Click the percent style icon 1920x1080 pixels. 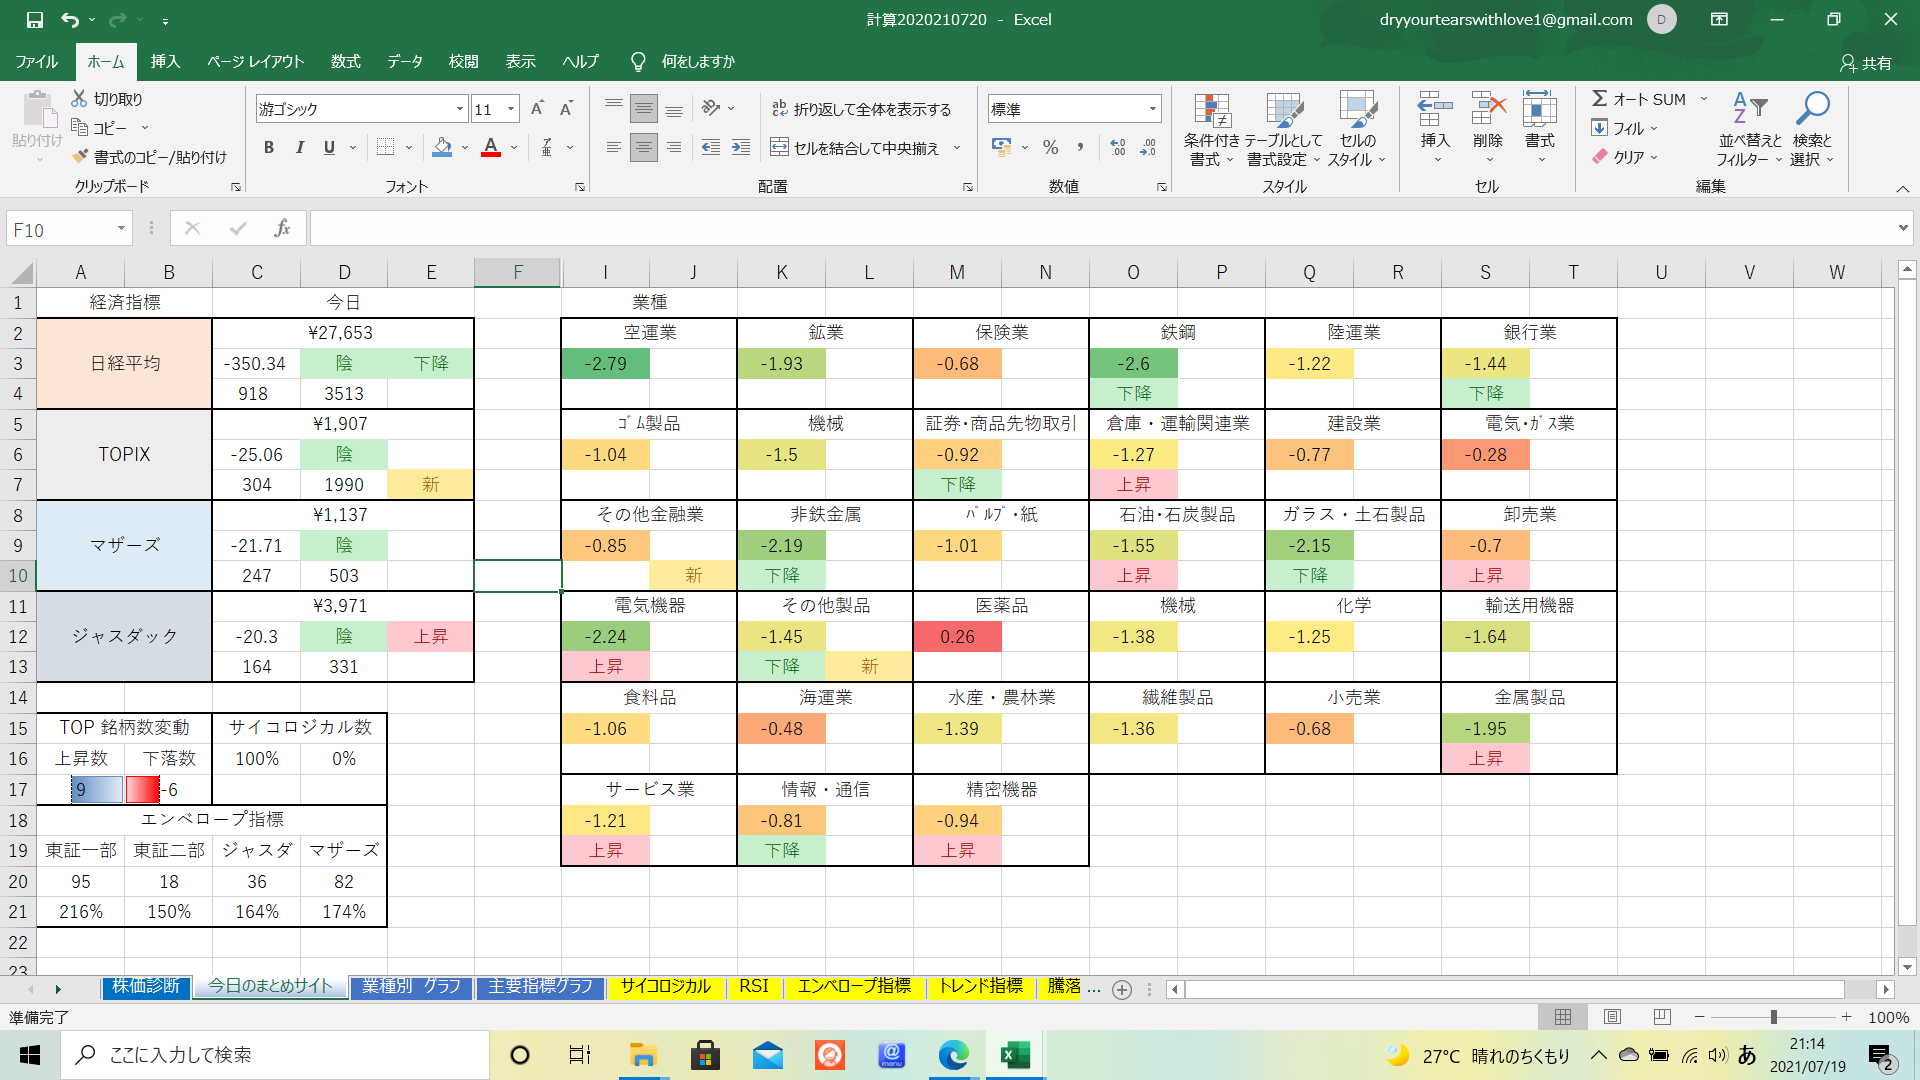1050,148
